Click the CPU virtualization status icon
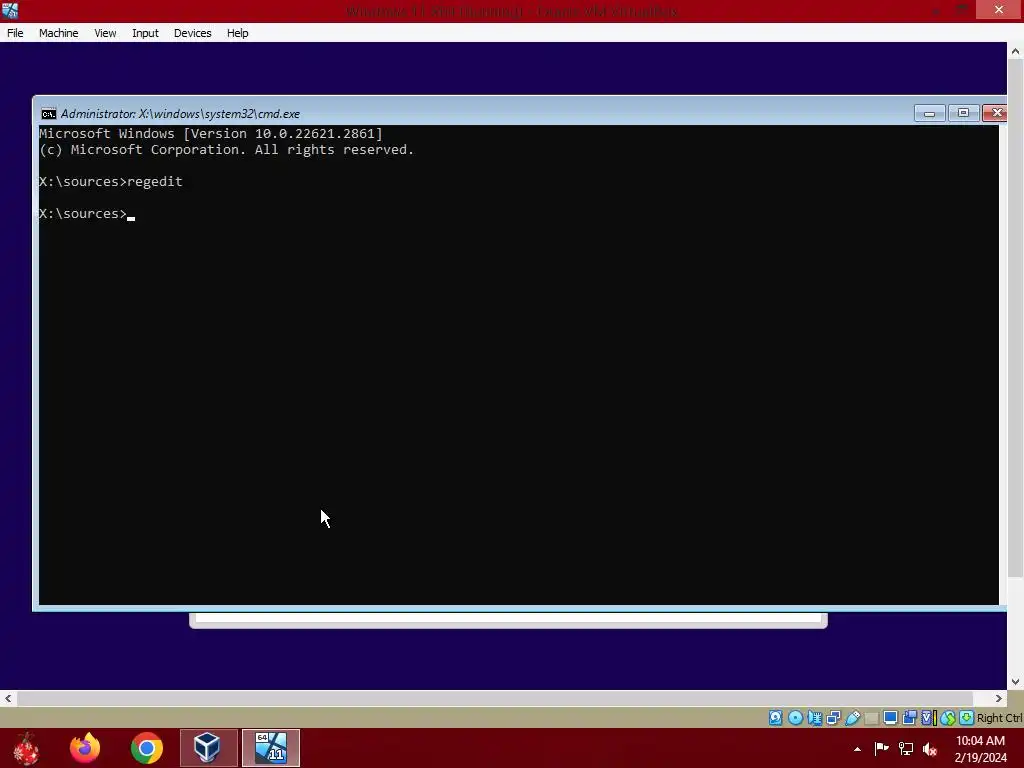 point(928,718)
